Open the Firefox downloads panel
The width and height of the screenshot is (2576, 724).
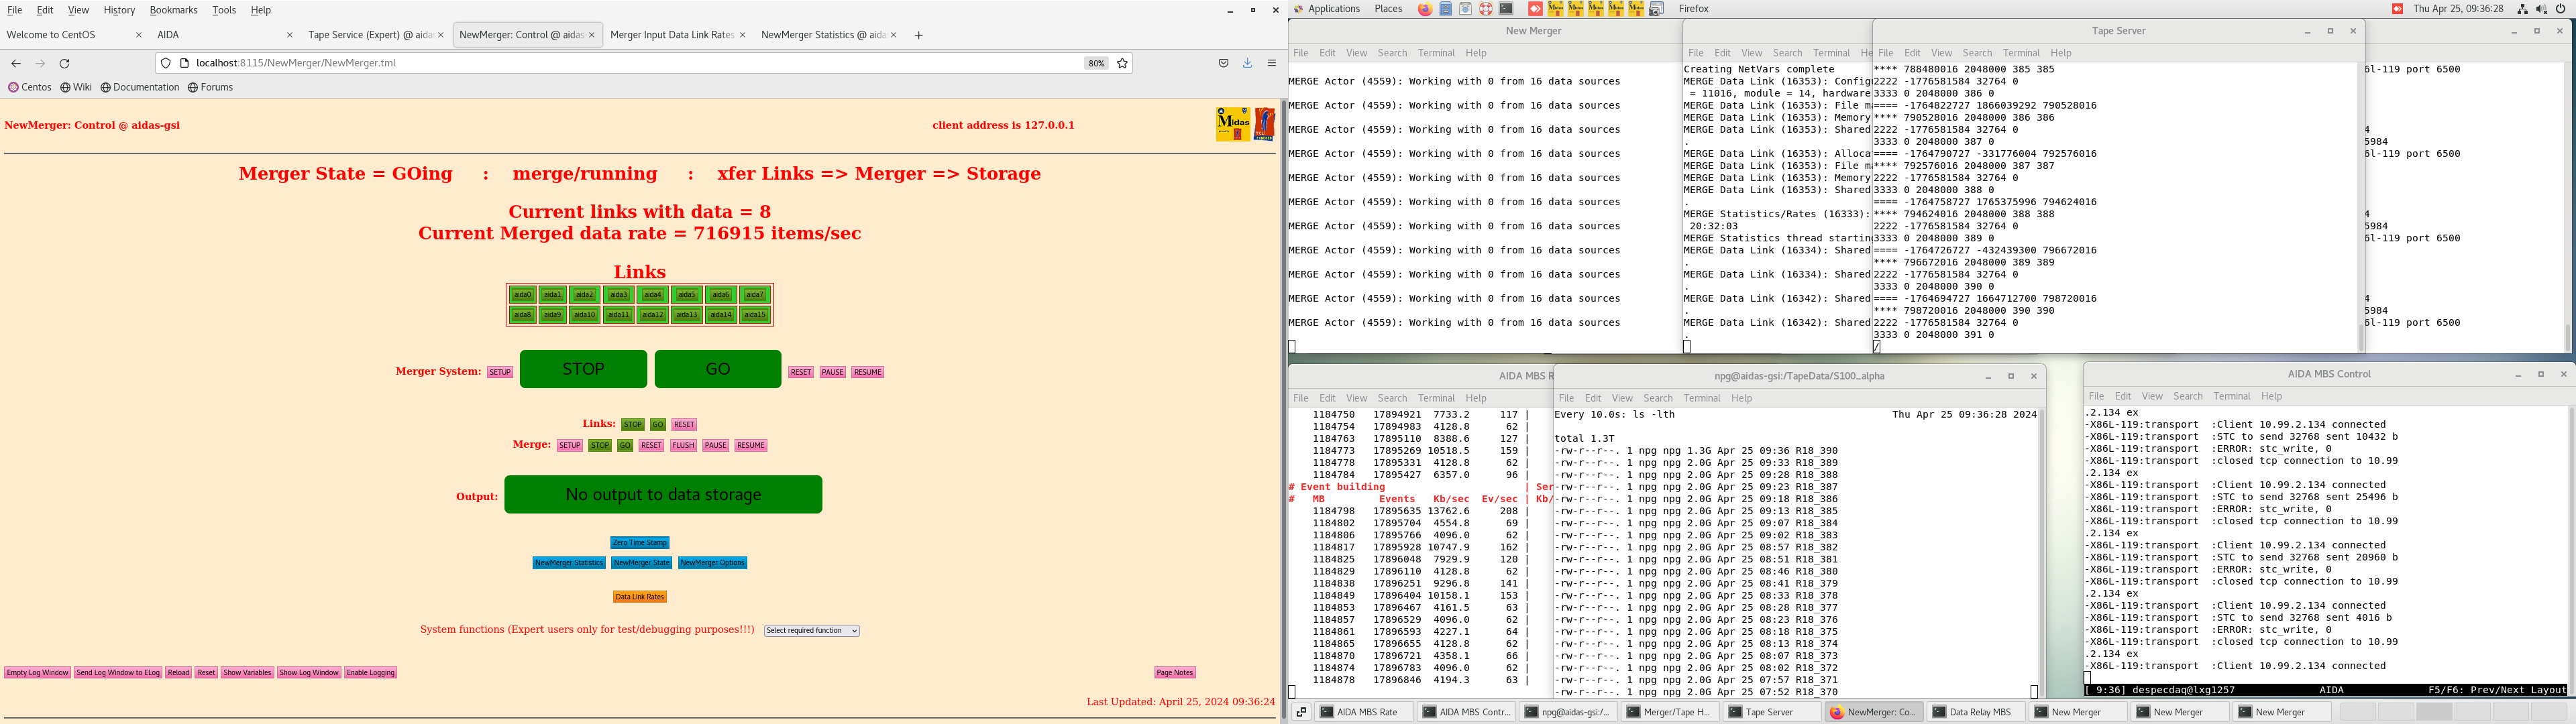point(1247,63)
